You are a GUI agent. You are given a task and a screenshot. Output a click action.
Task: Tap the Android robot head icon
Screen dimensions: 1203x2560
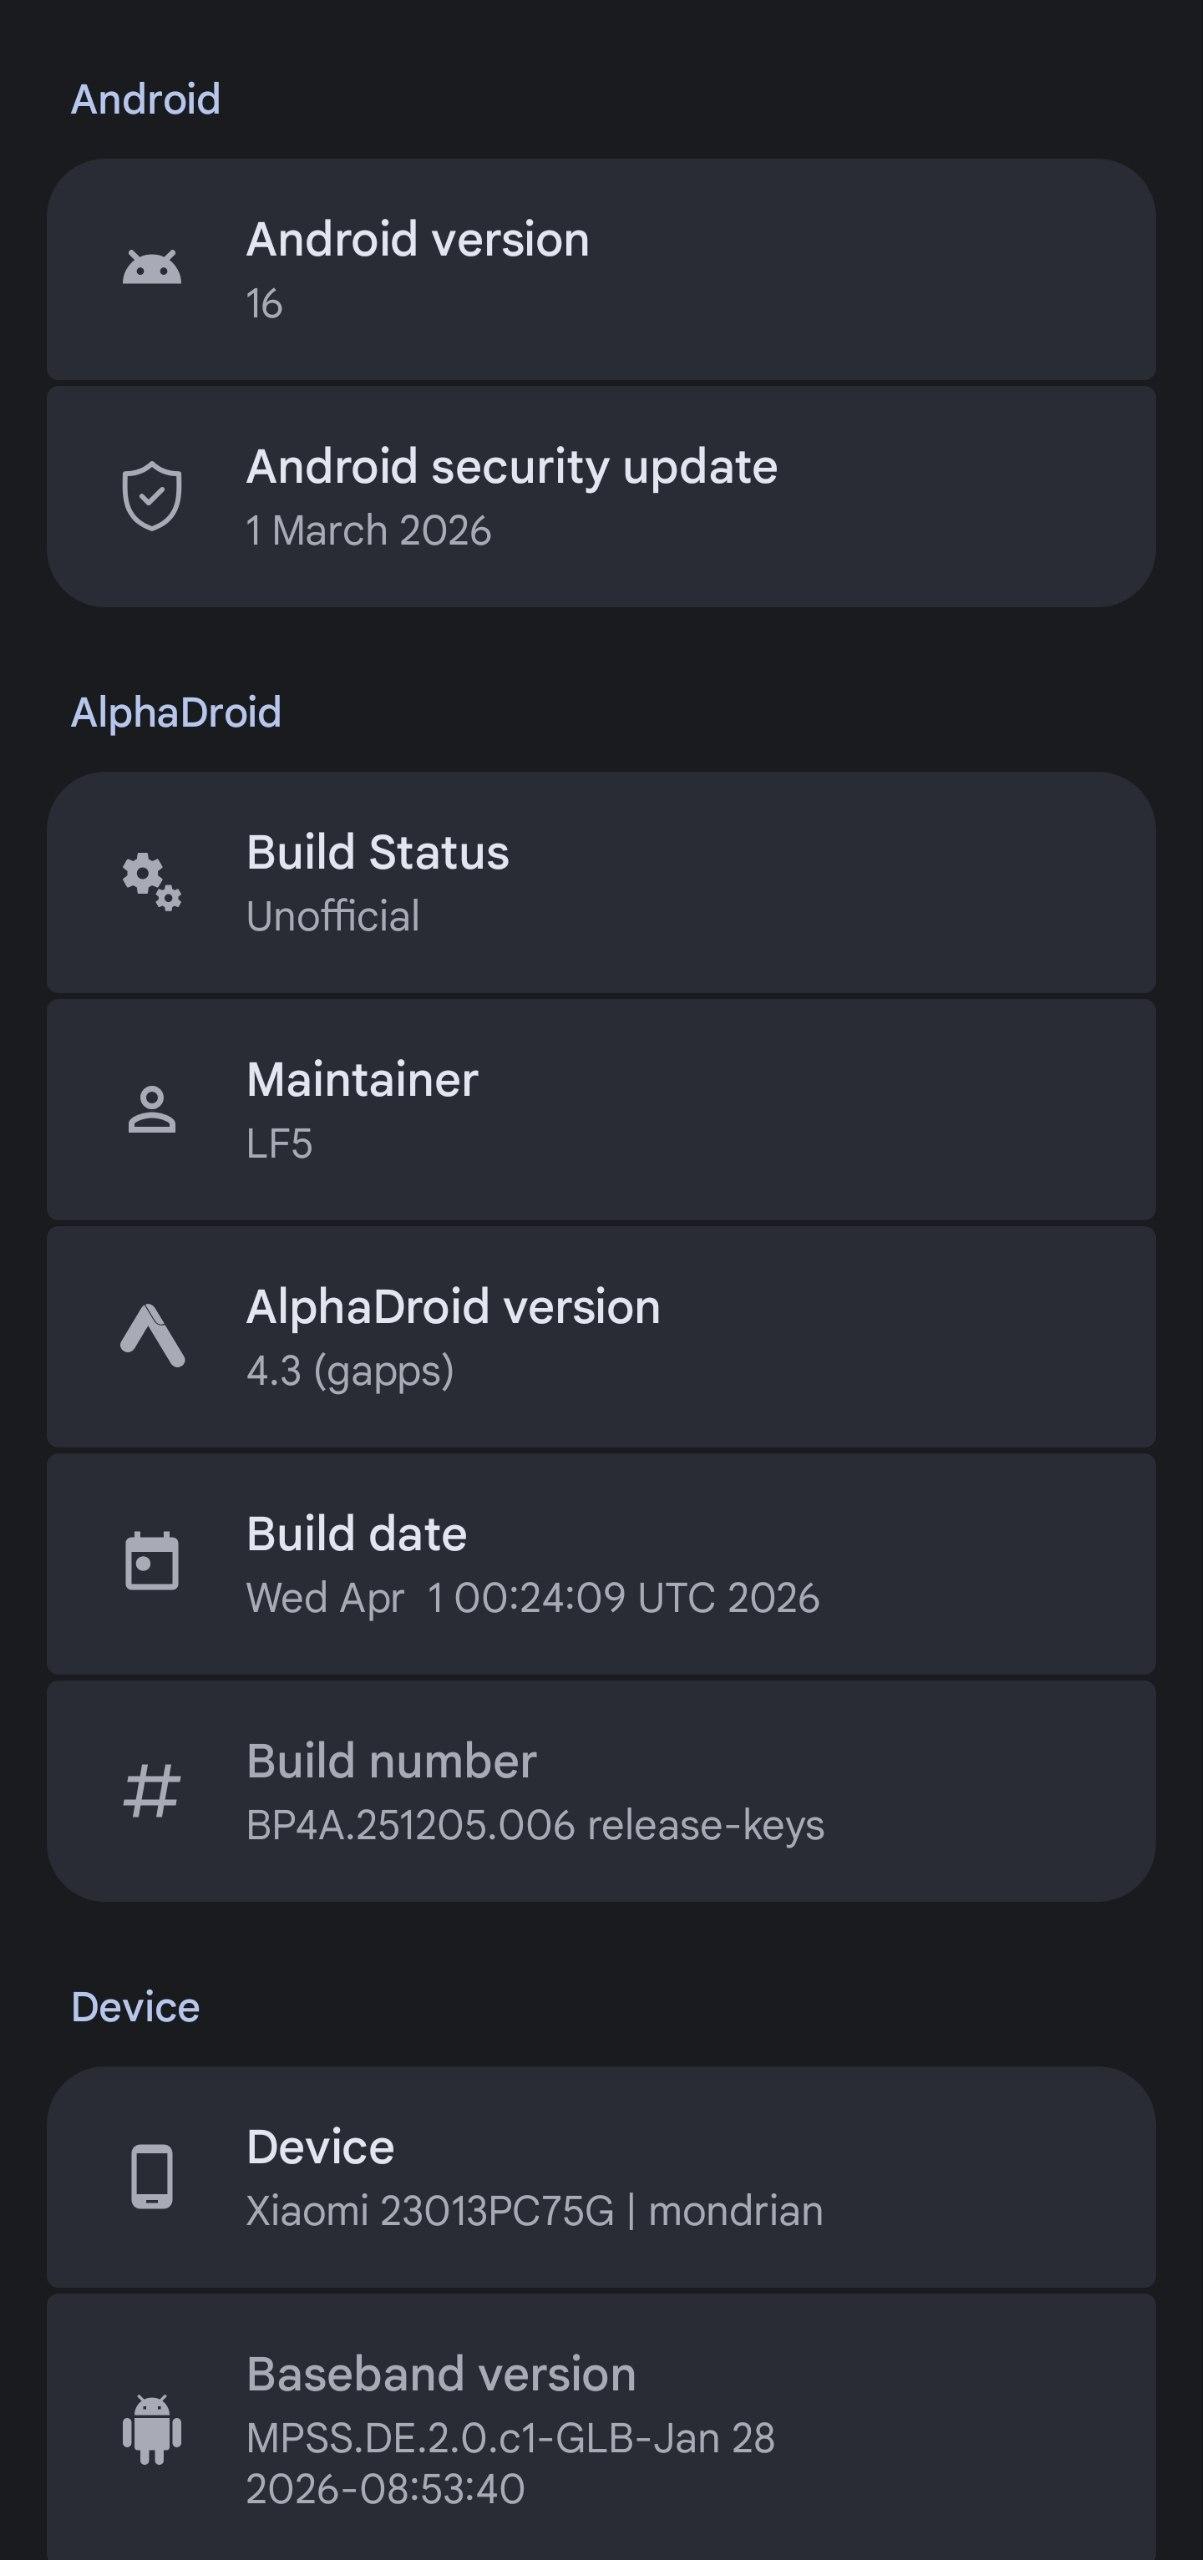pos(152,268)
